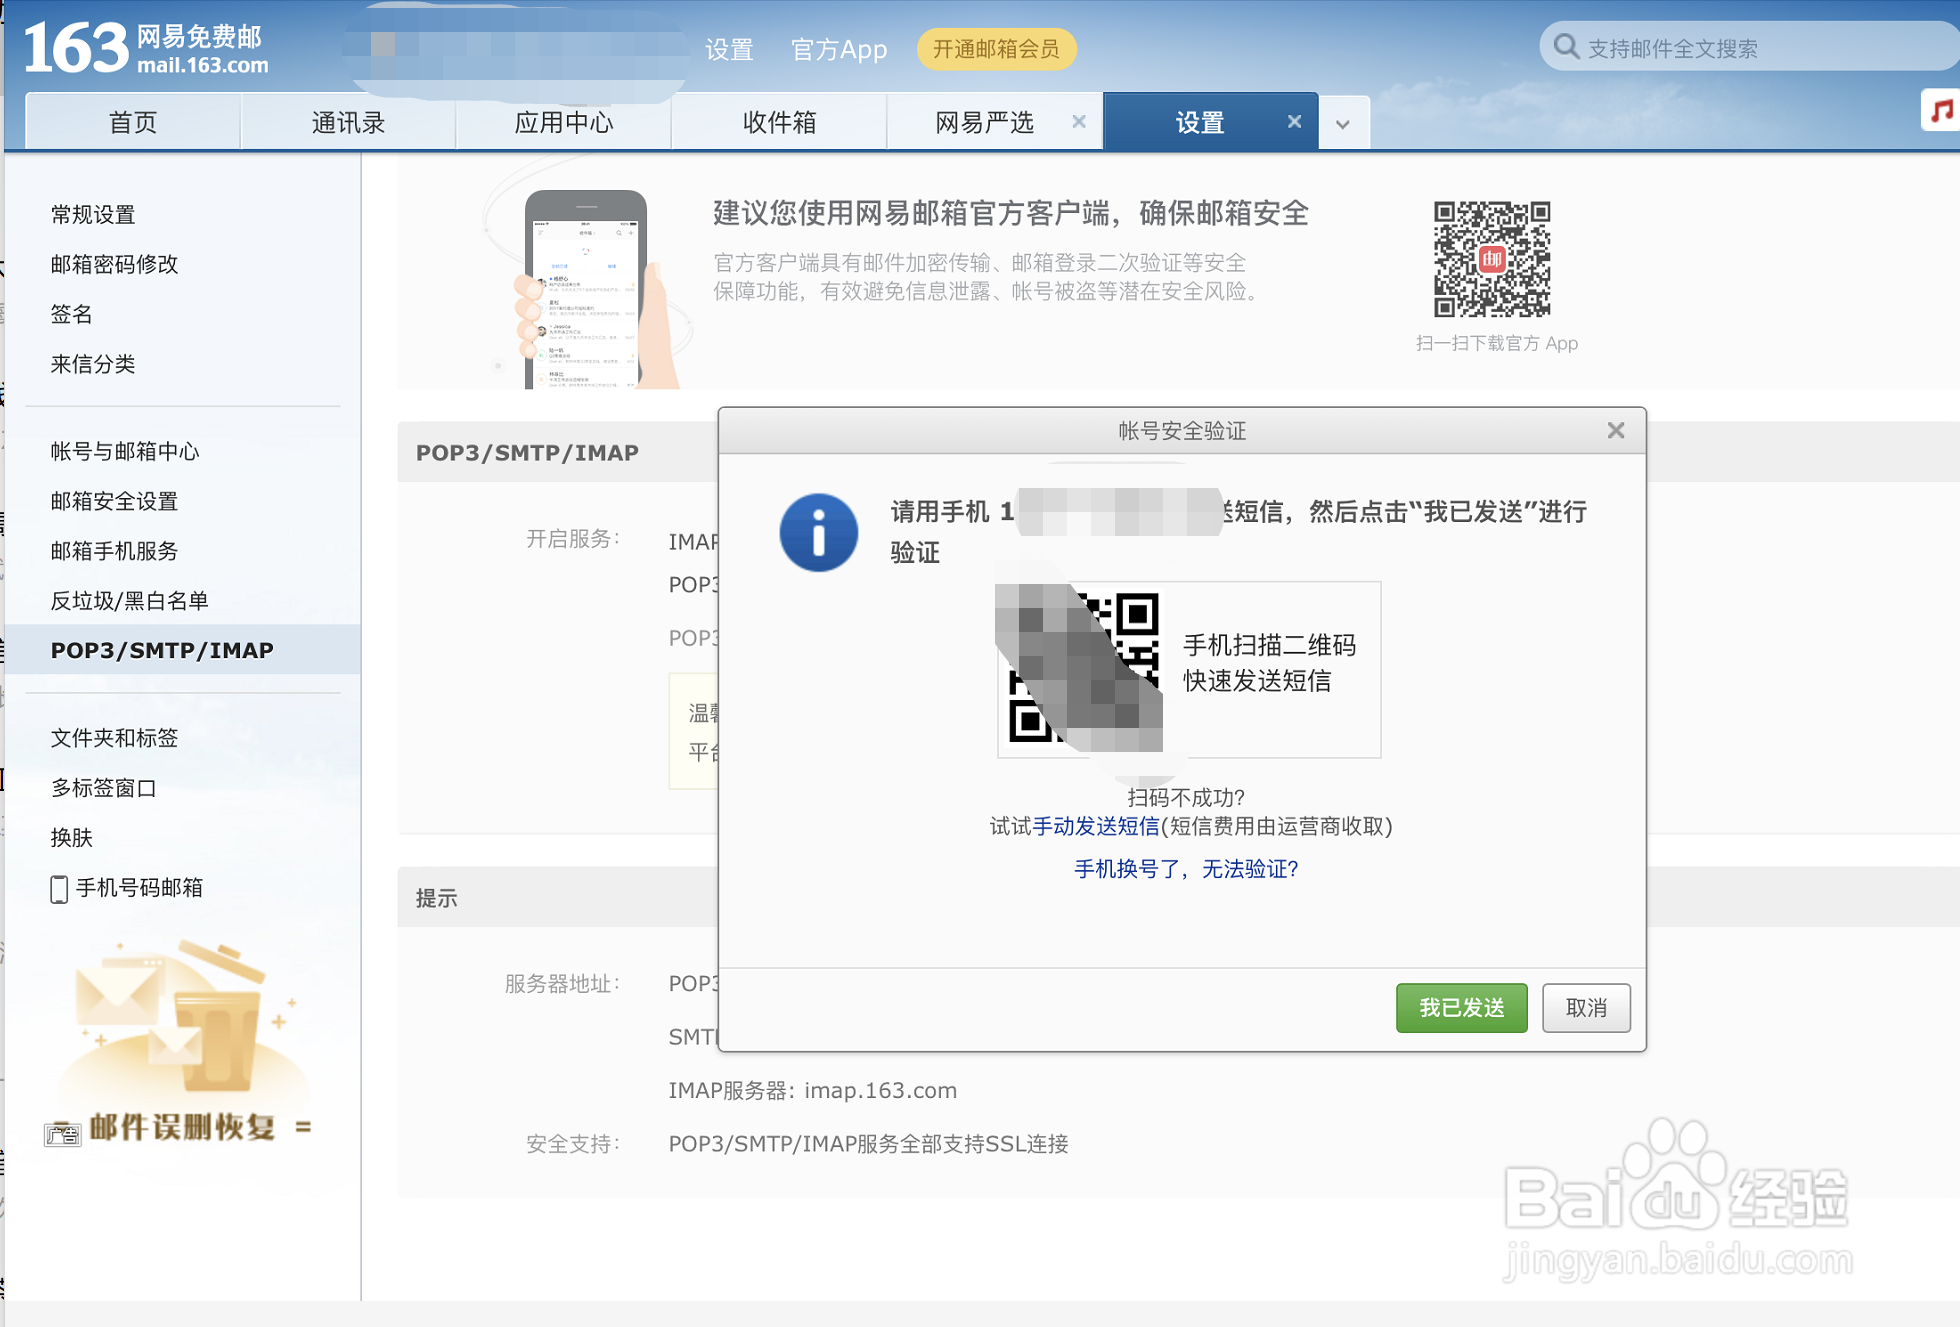Switch to the 收件箱 tab
The height and width of the screenshot is (1327, 1960).
point(779,121)
